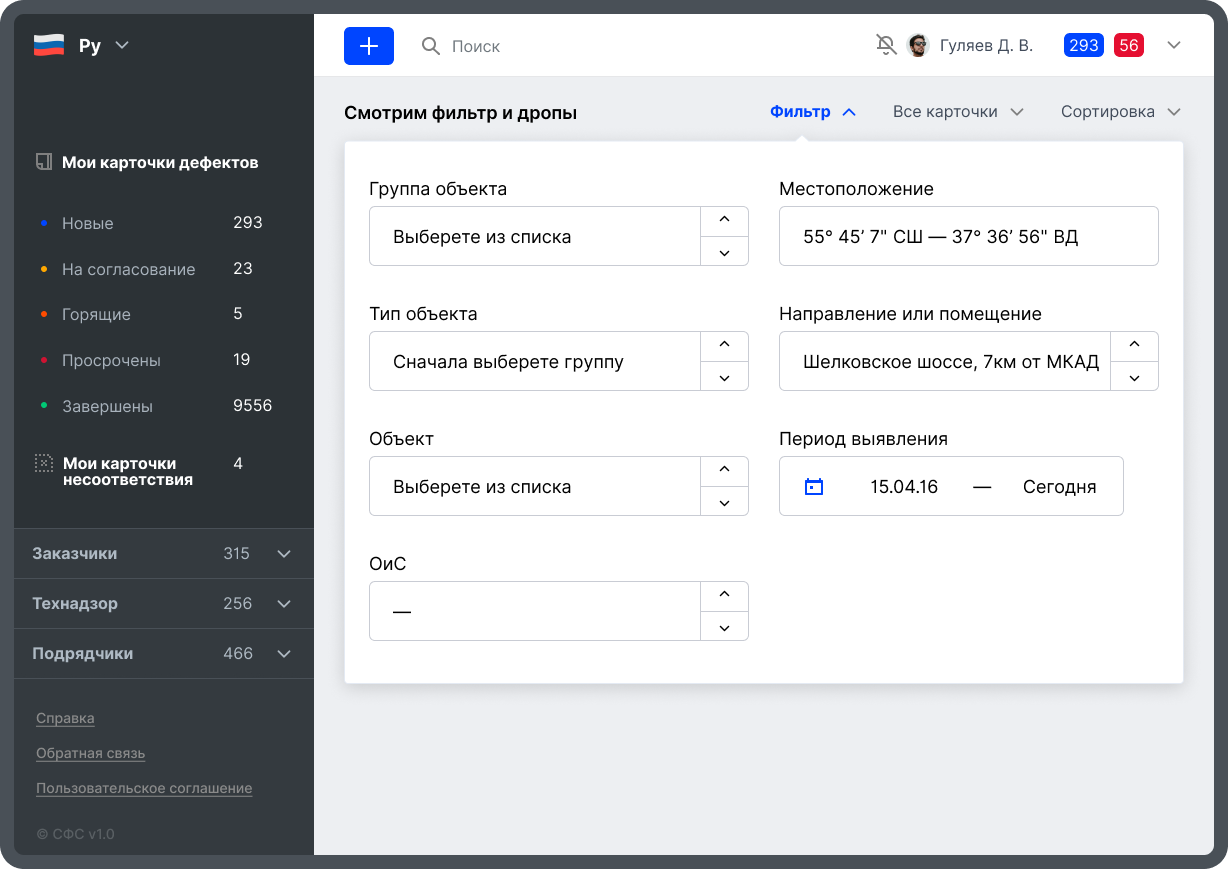Select Просрочены cards in sidebar
Viewport: 1228px width, 869px height.
[111, 360]
